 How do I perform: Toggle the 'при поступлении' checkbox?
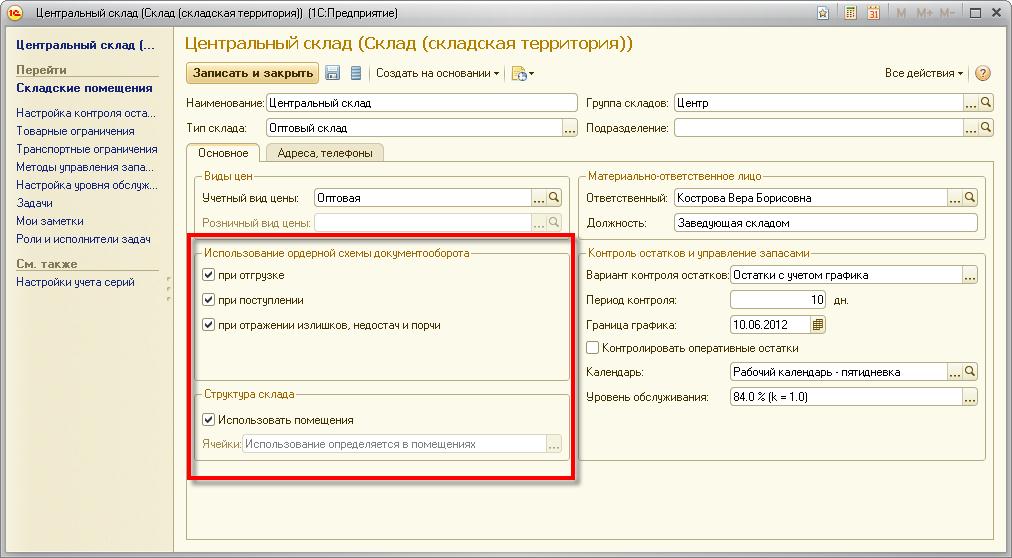(209, 300)
